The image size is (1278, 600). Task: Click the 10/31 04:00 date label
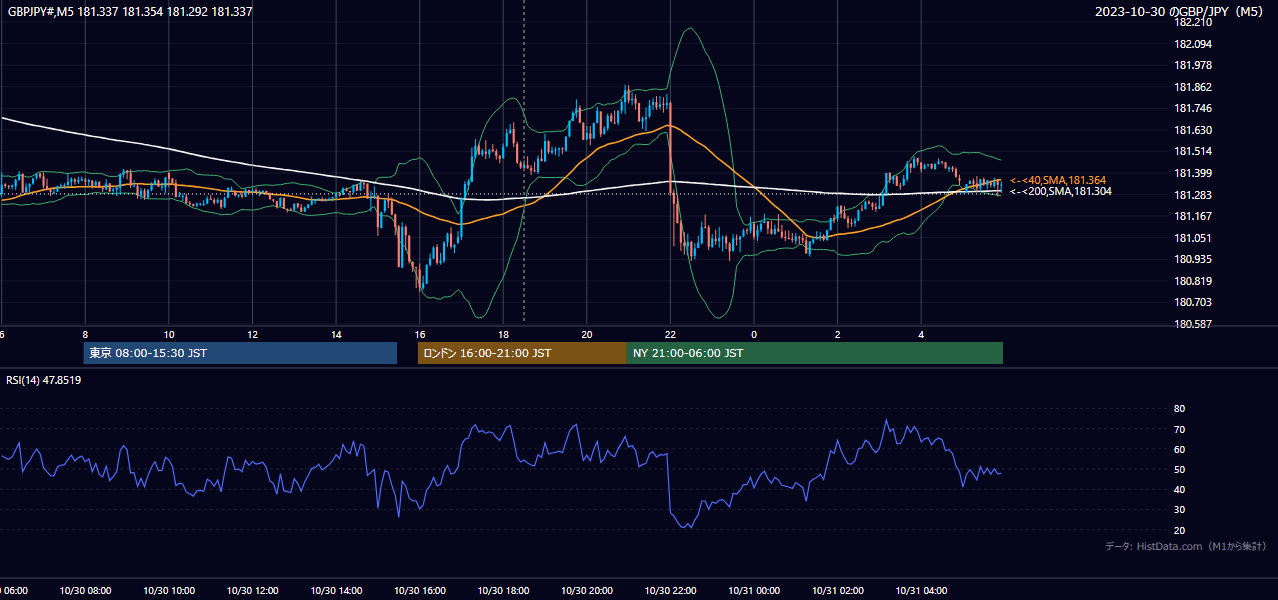click(x=921, y=591)
